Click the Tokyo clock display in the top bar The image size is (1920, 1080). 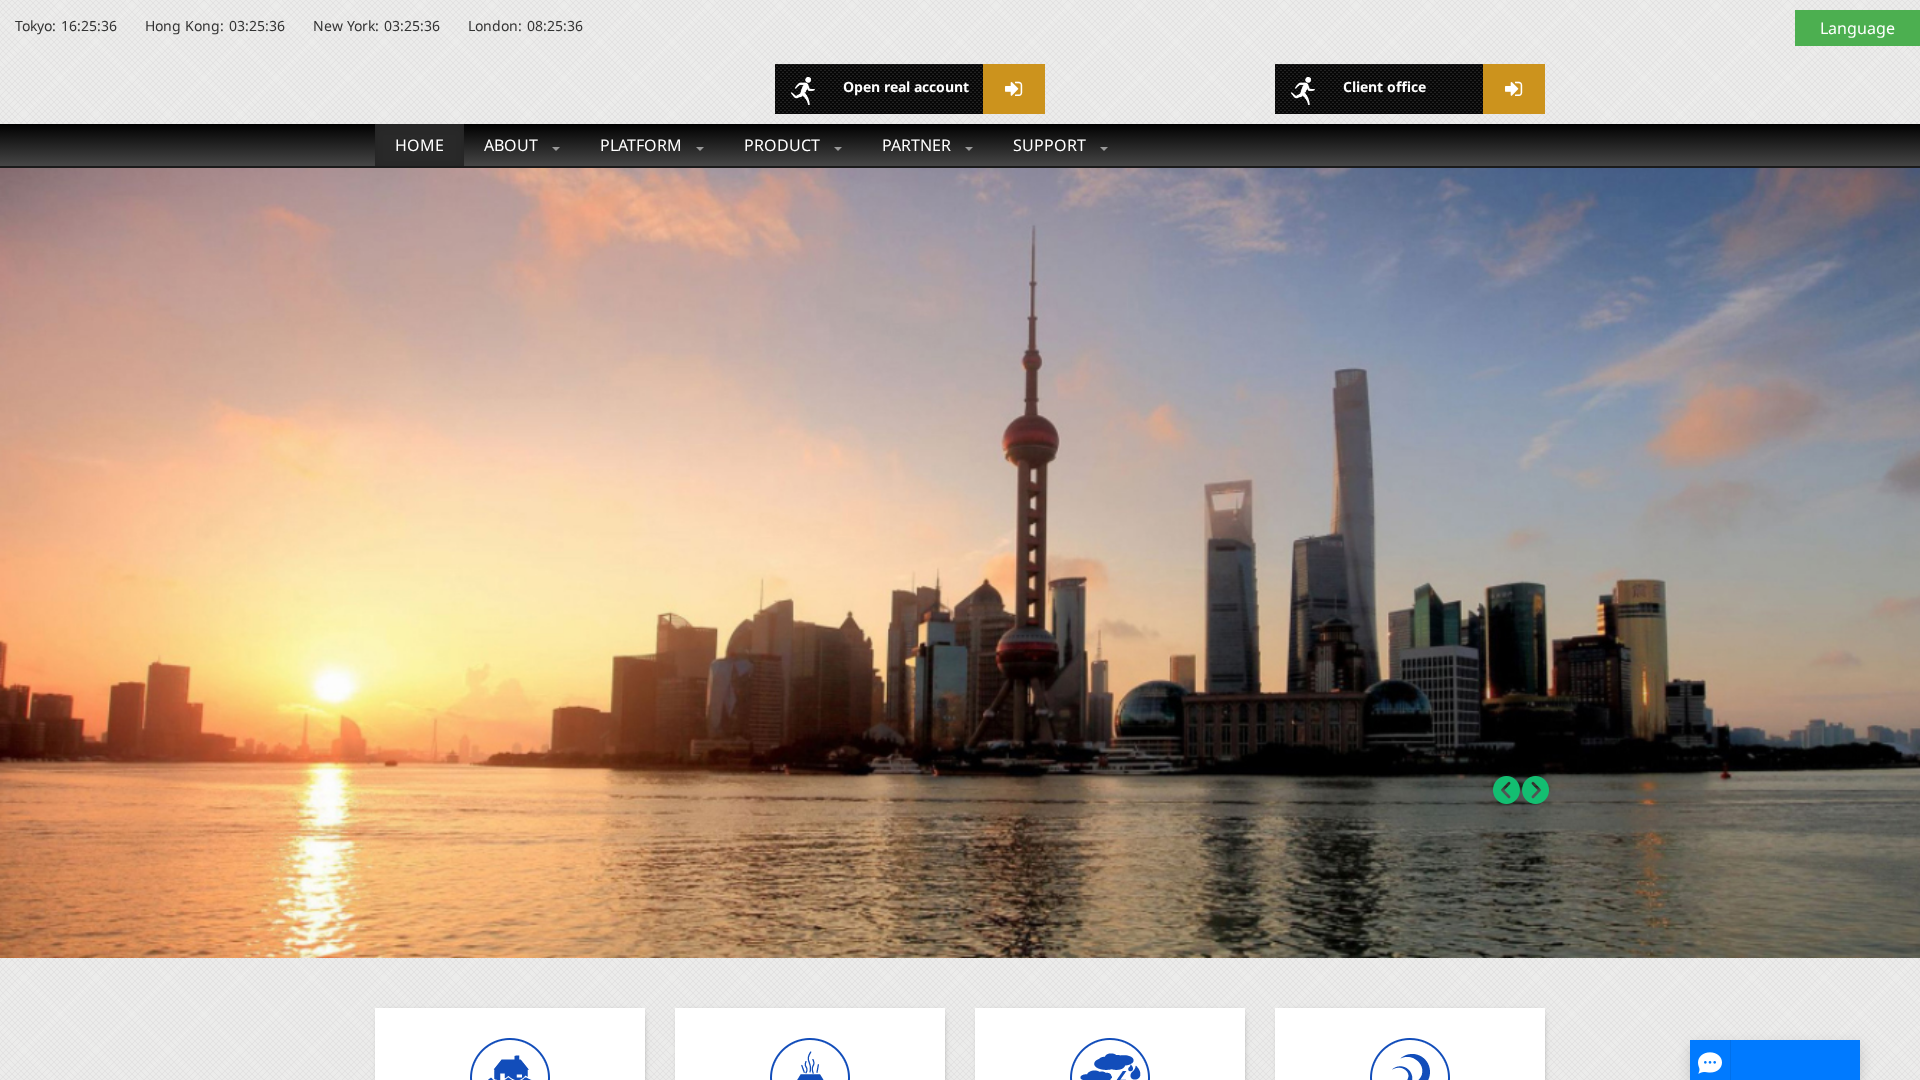64,26
